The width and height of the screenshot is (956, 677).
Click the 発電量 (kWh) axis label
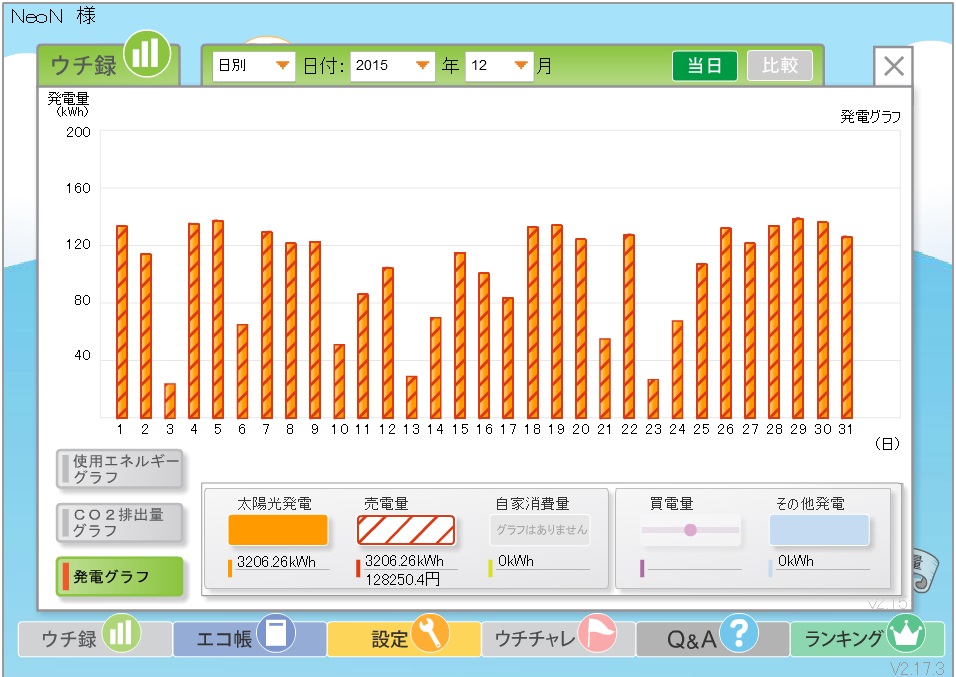pos(68,104)
